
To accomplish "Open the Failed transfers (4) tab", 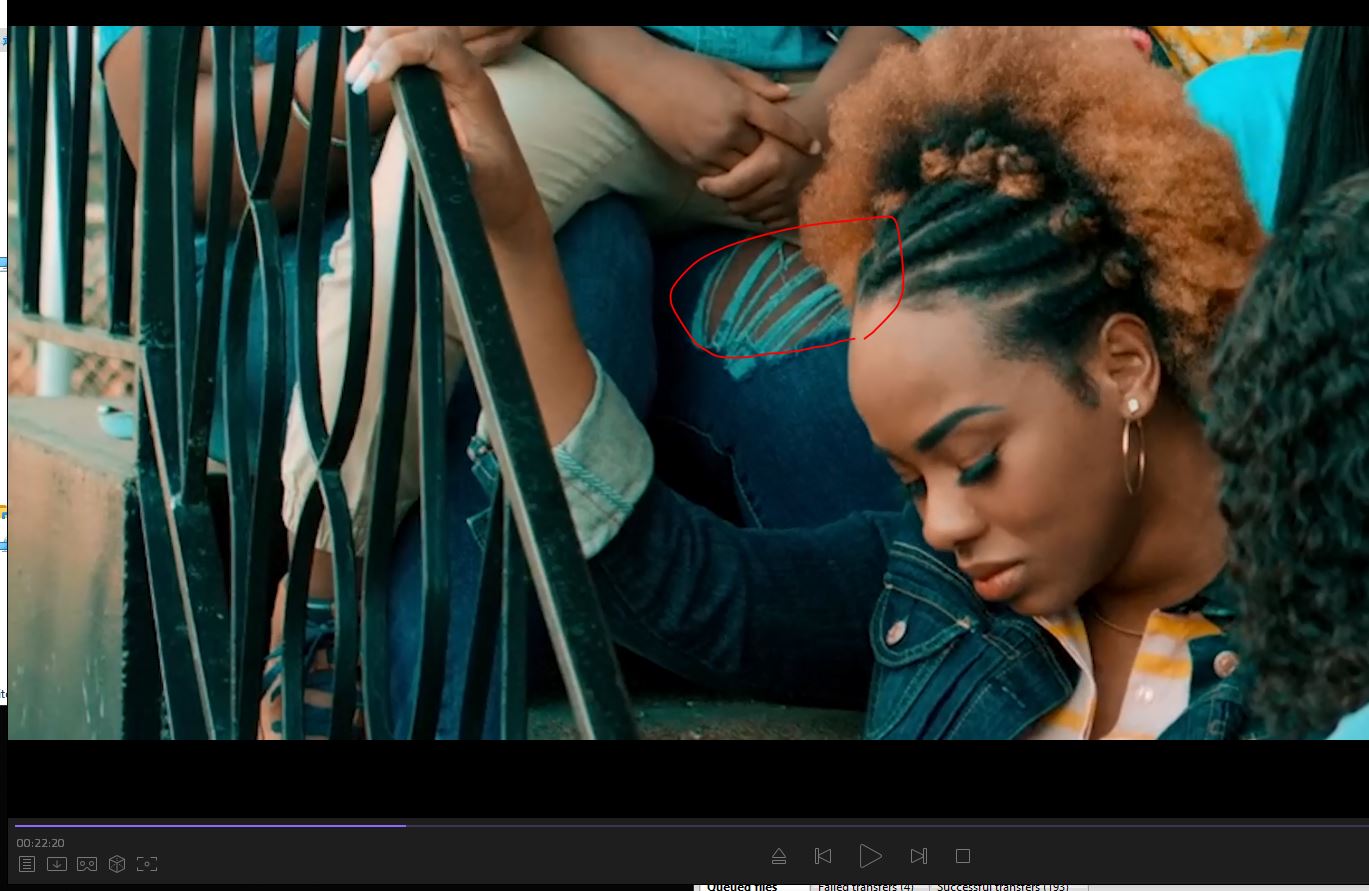I will pos(865,886).
